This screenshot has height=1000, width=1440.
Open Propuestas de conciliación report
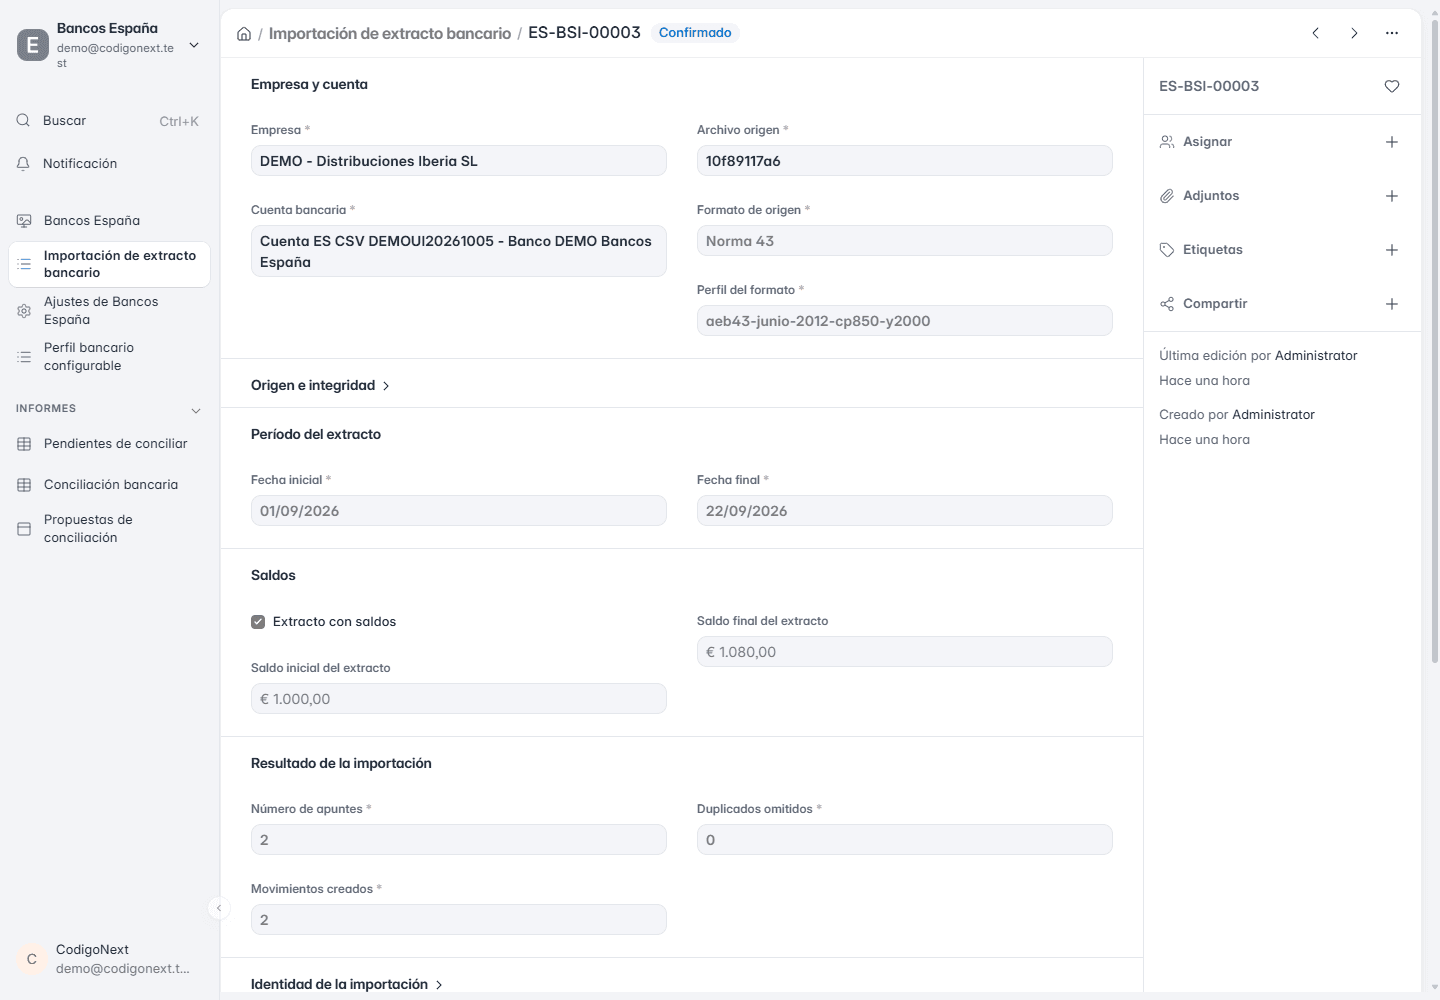(110, 529)
